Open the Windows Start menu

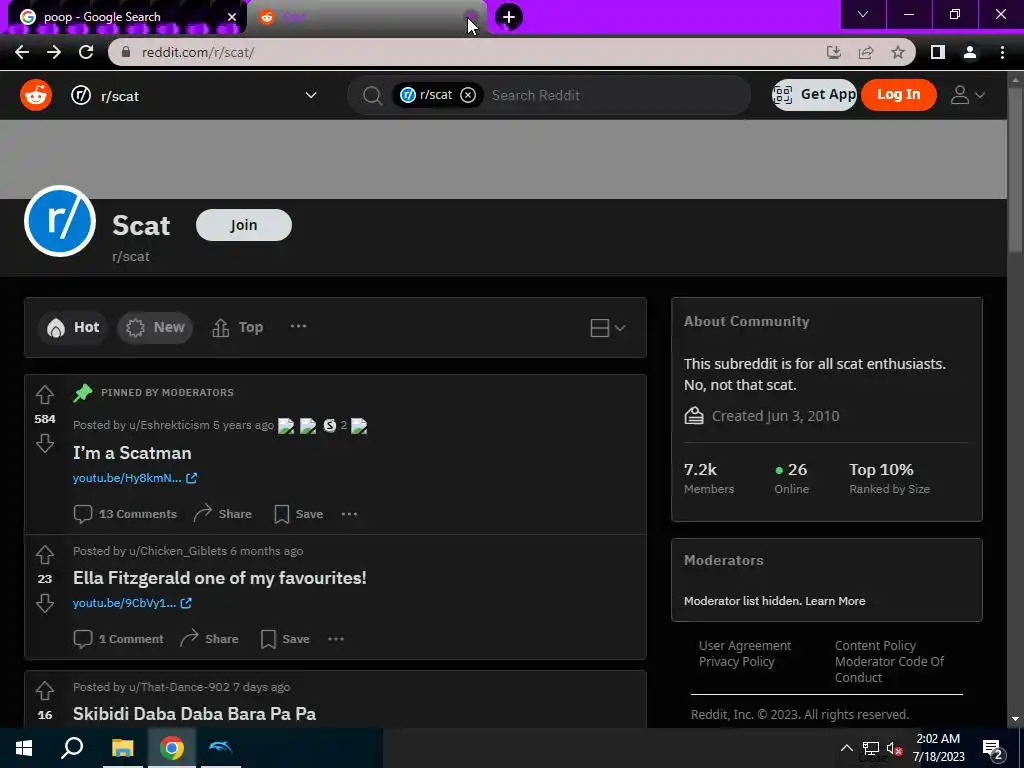pyautogui.click(x=24, y=748)
